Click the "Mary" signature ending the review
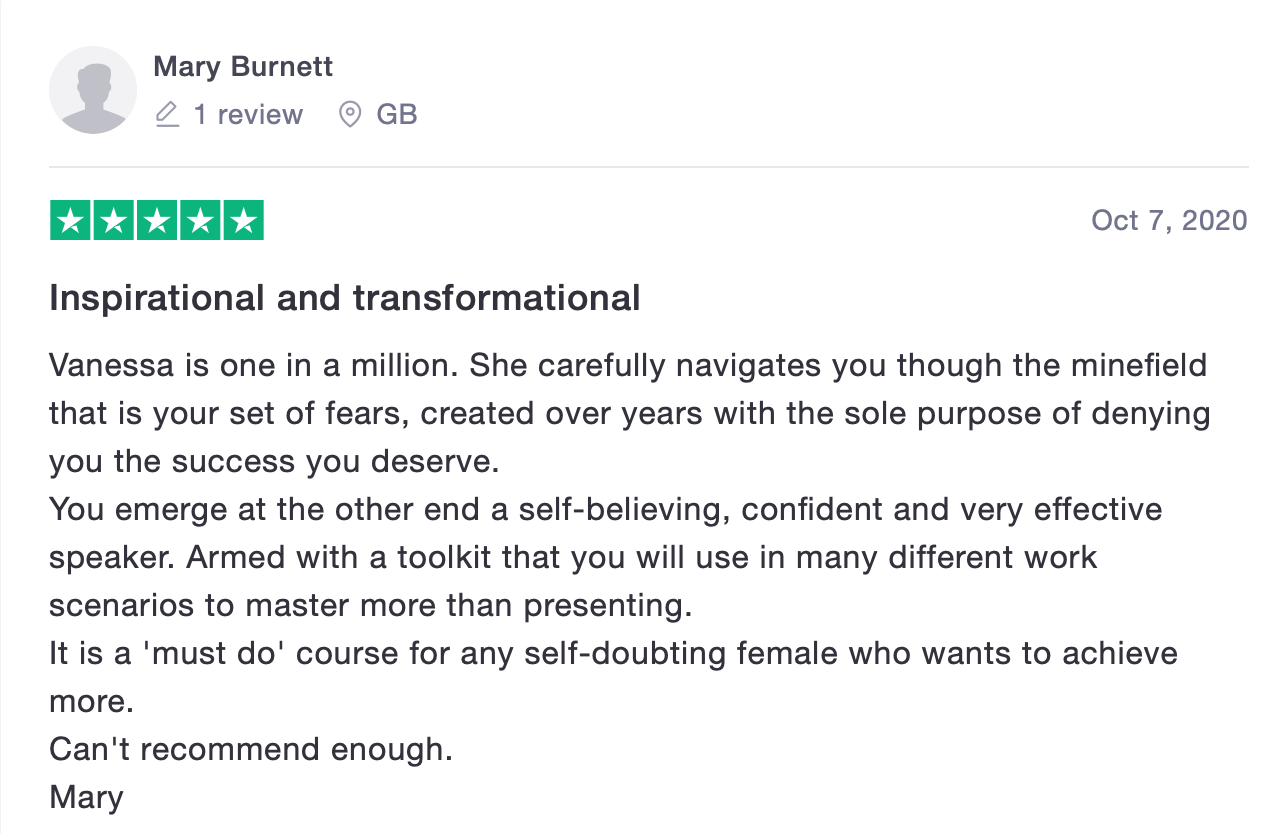Screen dimensions: 1272x834 point(86,797)
